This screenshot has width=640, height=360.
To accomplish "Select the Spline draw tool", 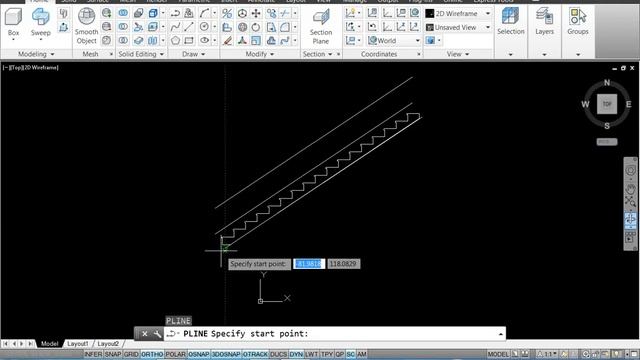I will (x=176, y=27).
